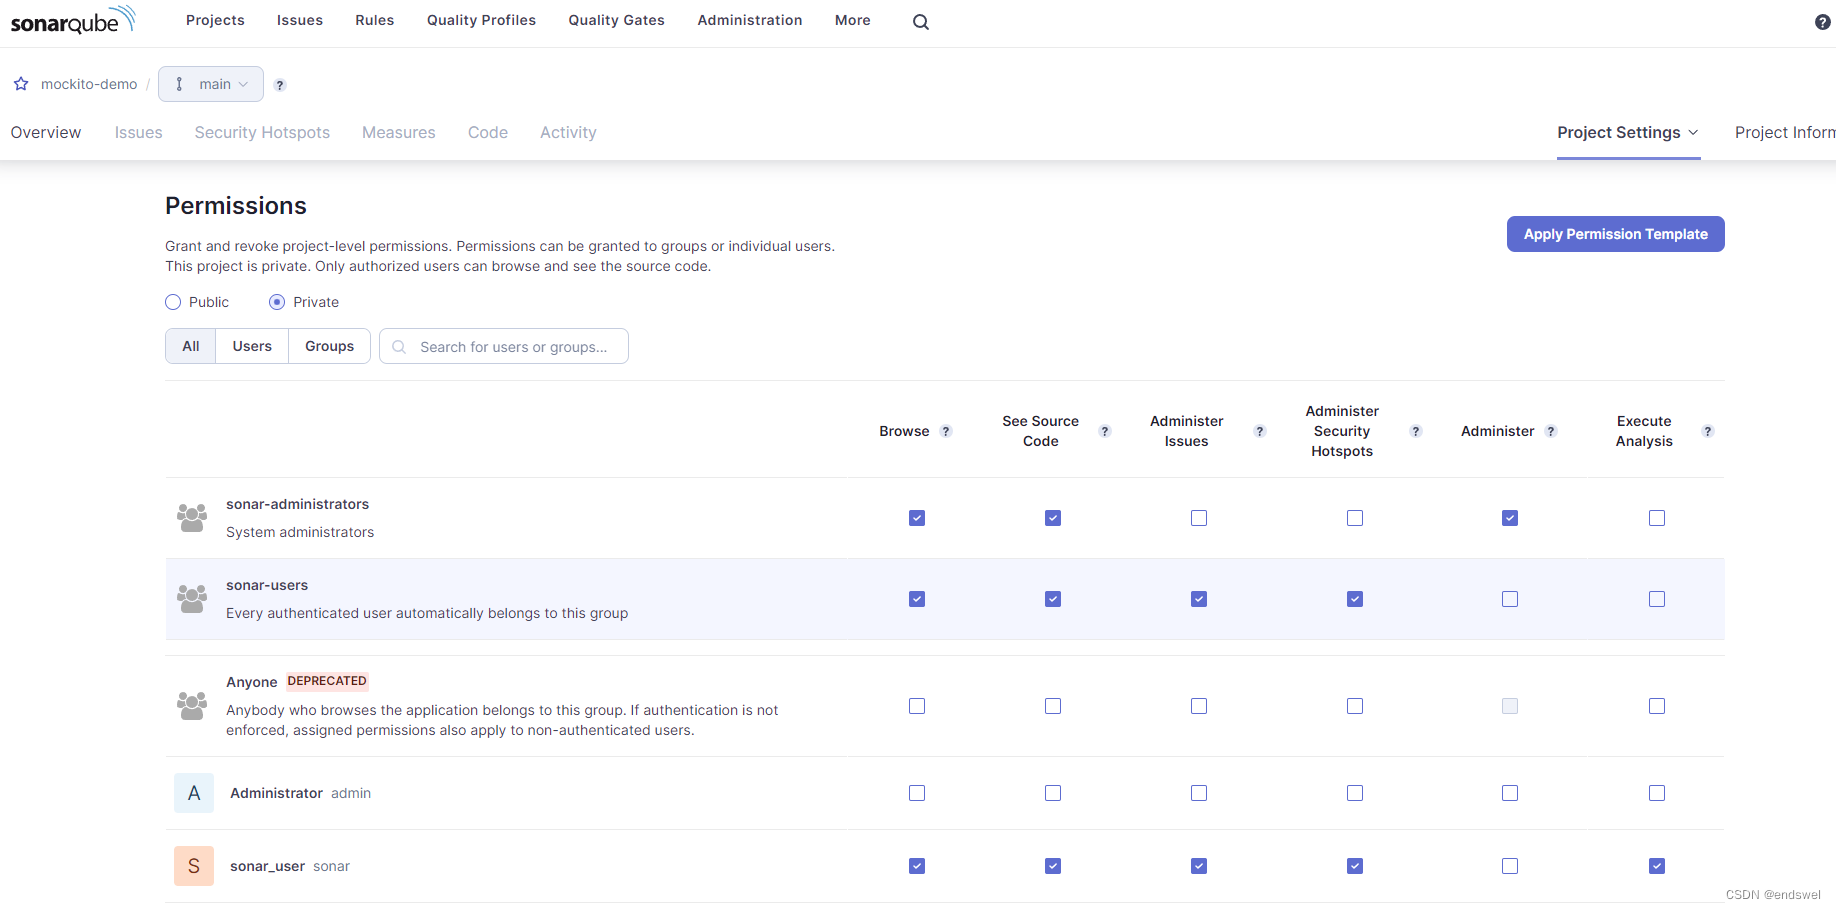
Task: Uncheck See Source Code for sonar-users
Action: [x=1053, y=599]
